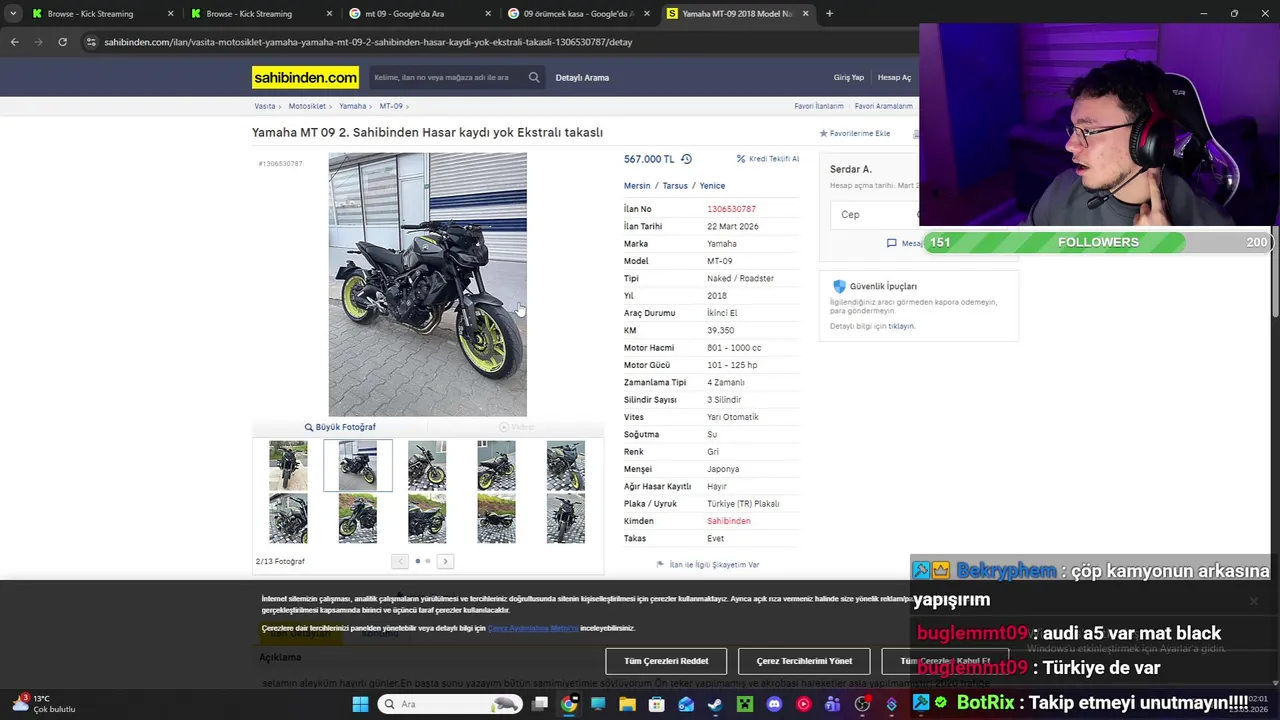The width and height of the screenshot is (1280, 720).
Task: Open OBS Studio from the taskbar
Action: click(x=862, y=704)
